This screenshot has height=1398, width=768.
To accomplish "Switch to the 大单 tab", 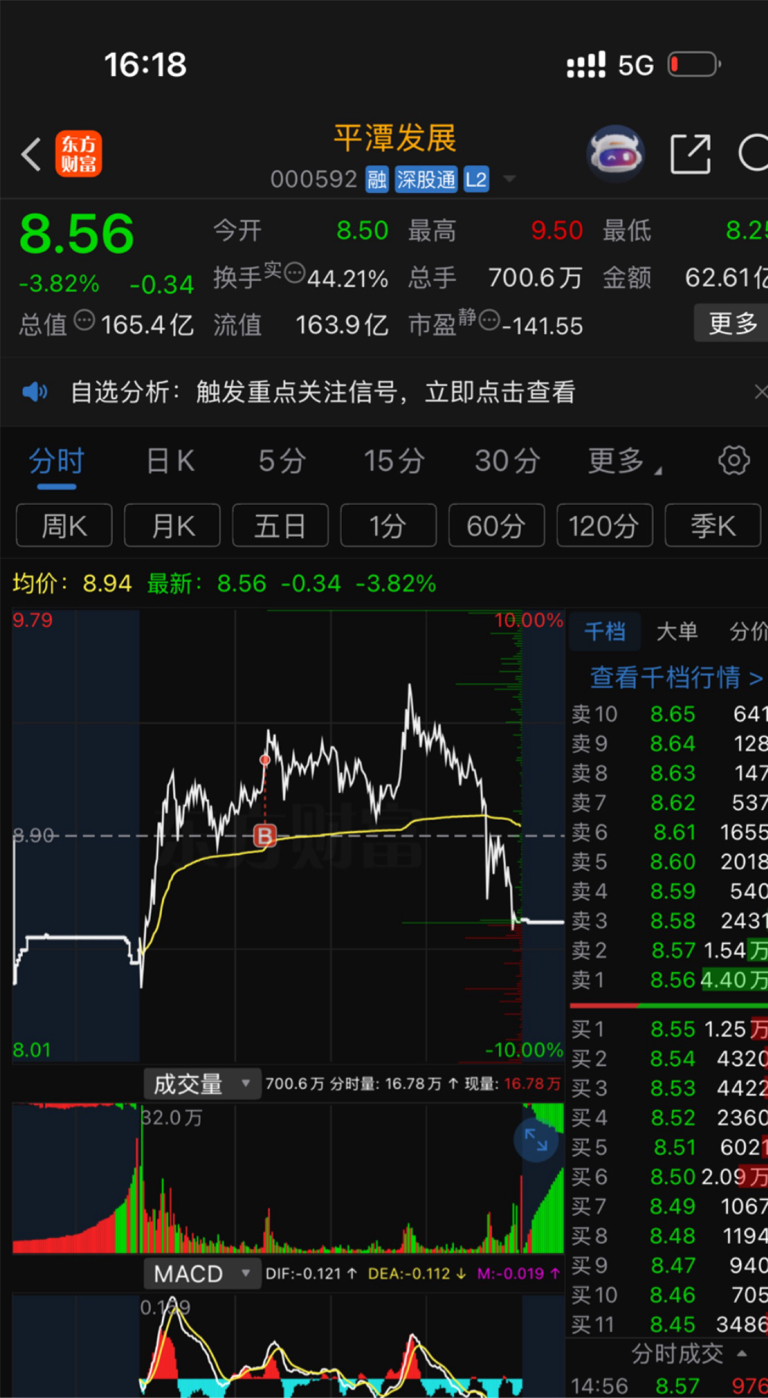I will [677, 632].
